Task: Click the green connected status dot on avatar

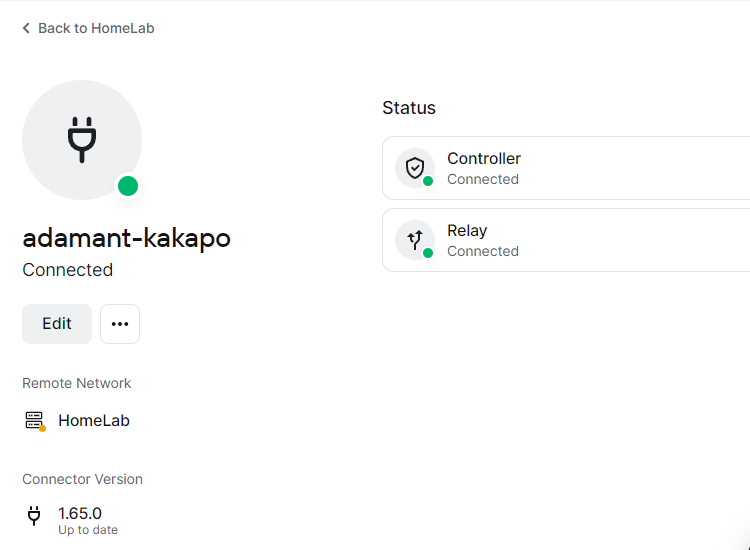Action: [128, 185]
